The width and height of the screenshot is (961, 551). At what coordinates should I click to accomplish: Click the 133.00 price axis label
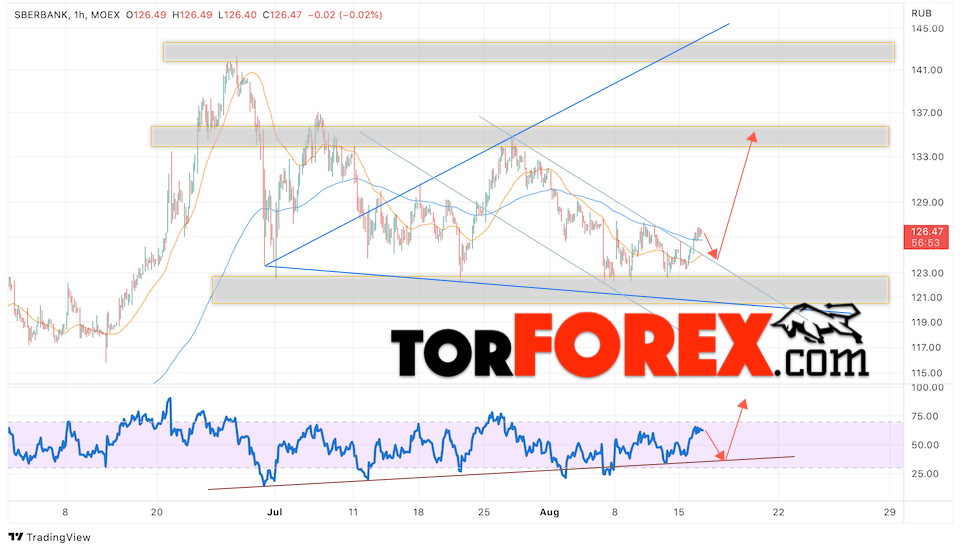tap(927, 157)
